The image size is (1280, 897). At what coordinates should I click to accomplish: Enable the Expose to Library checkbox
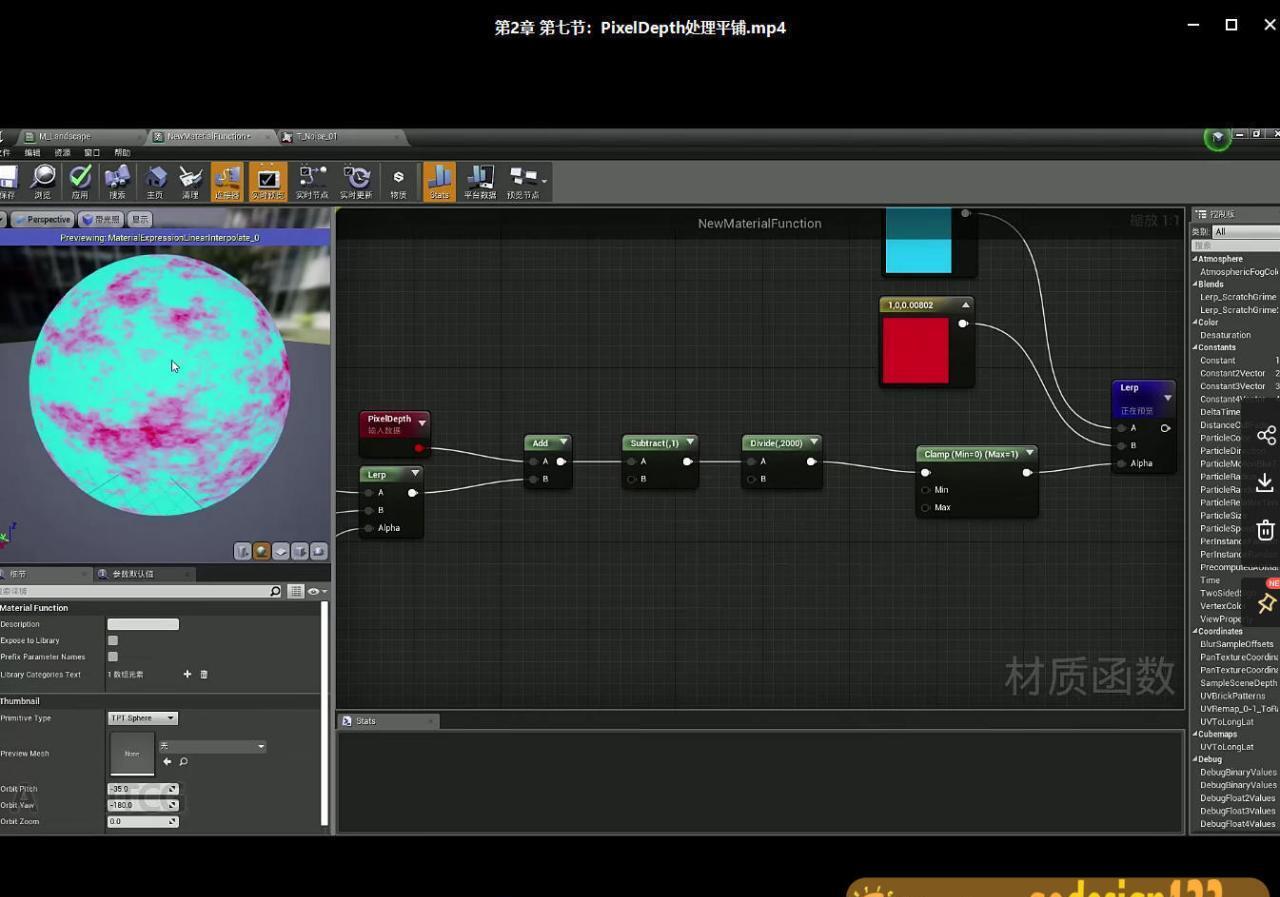112,640
